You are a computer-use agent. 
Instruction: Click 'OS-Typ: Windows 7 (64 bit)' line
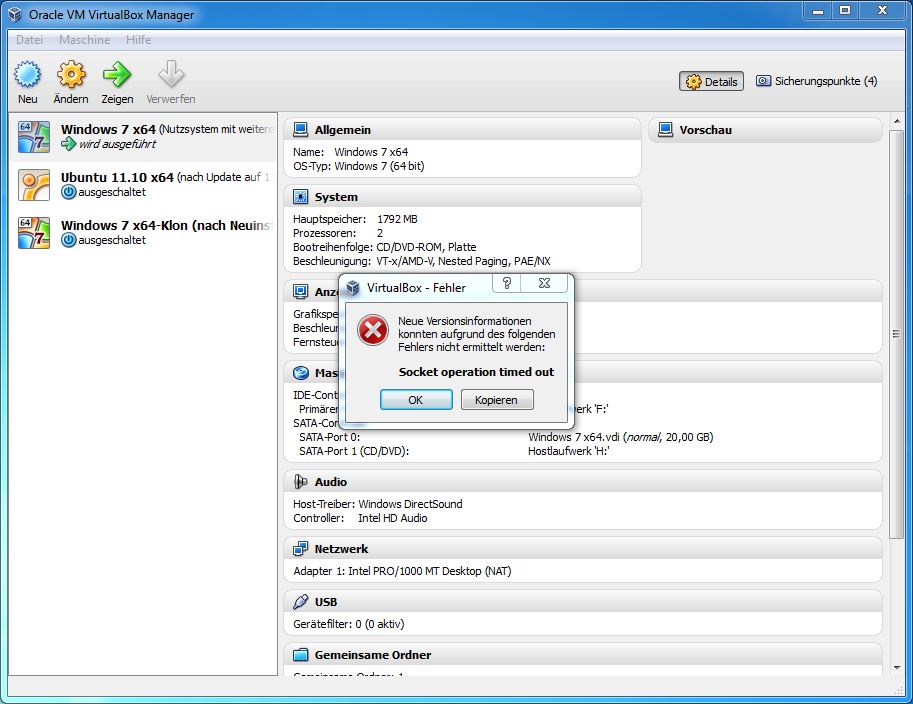pos(359,166)
